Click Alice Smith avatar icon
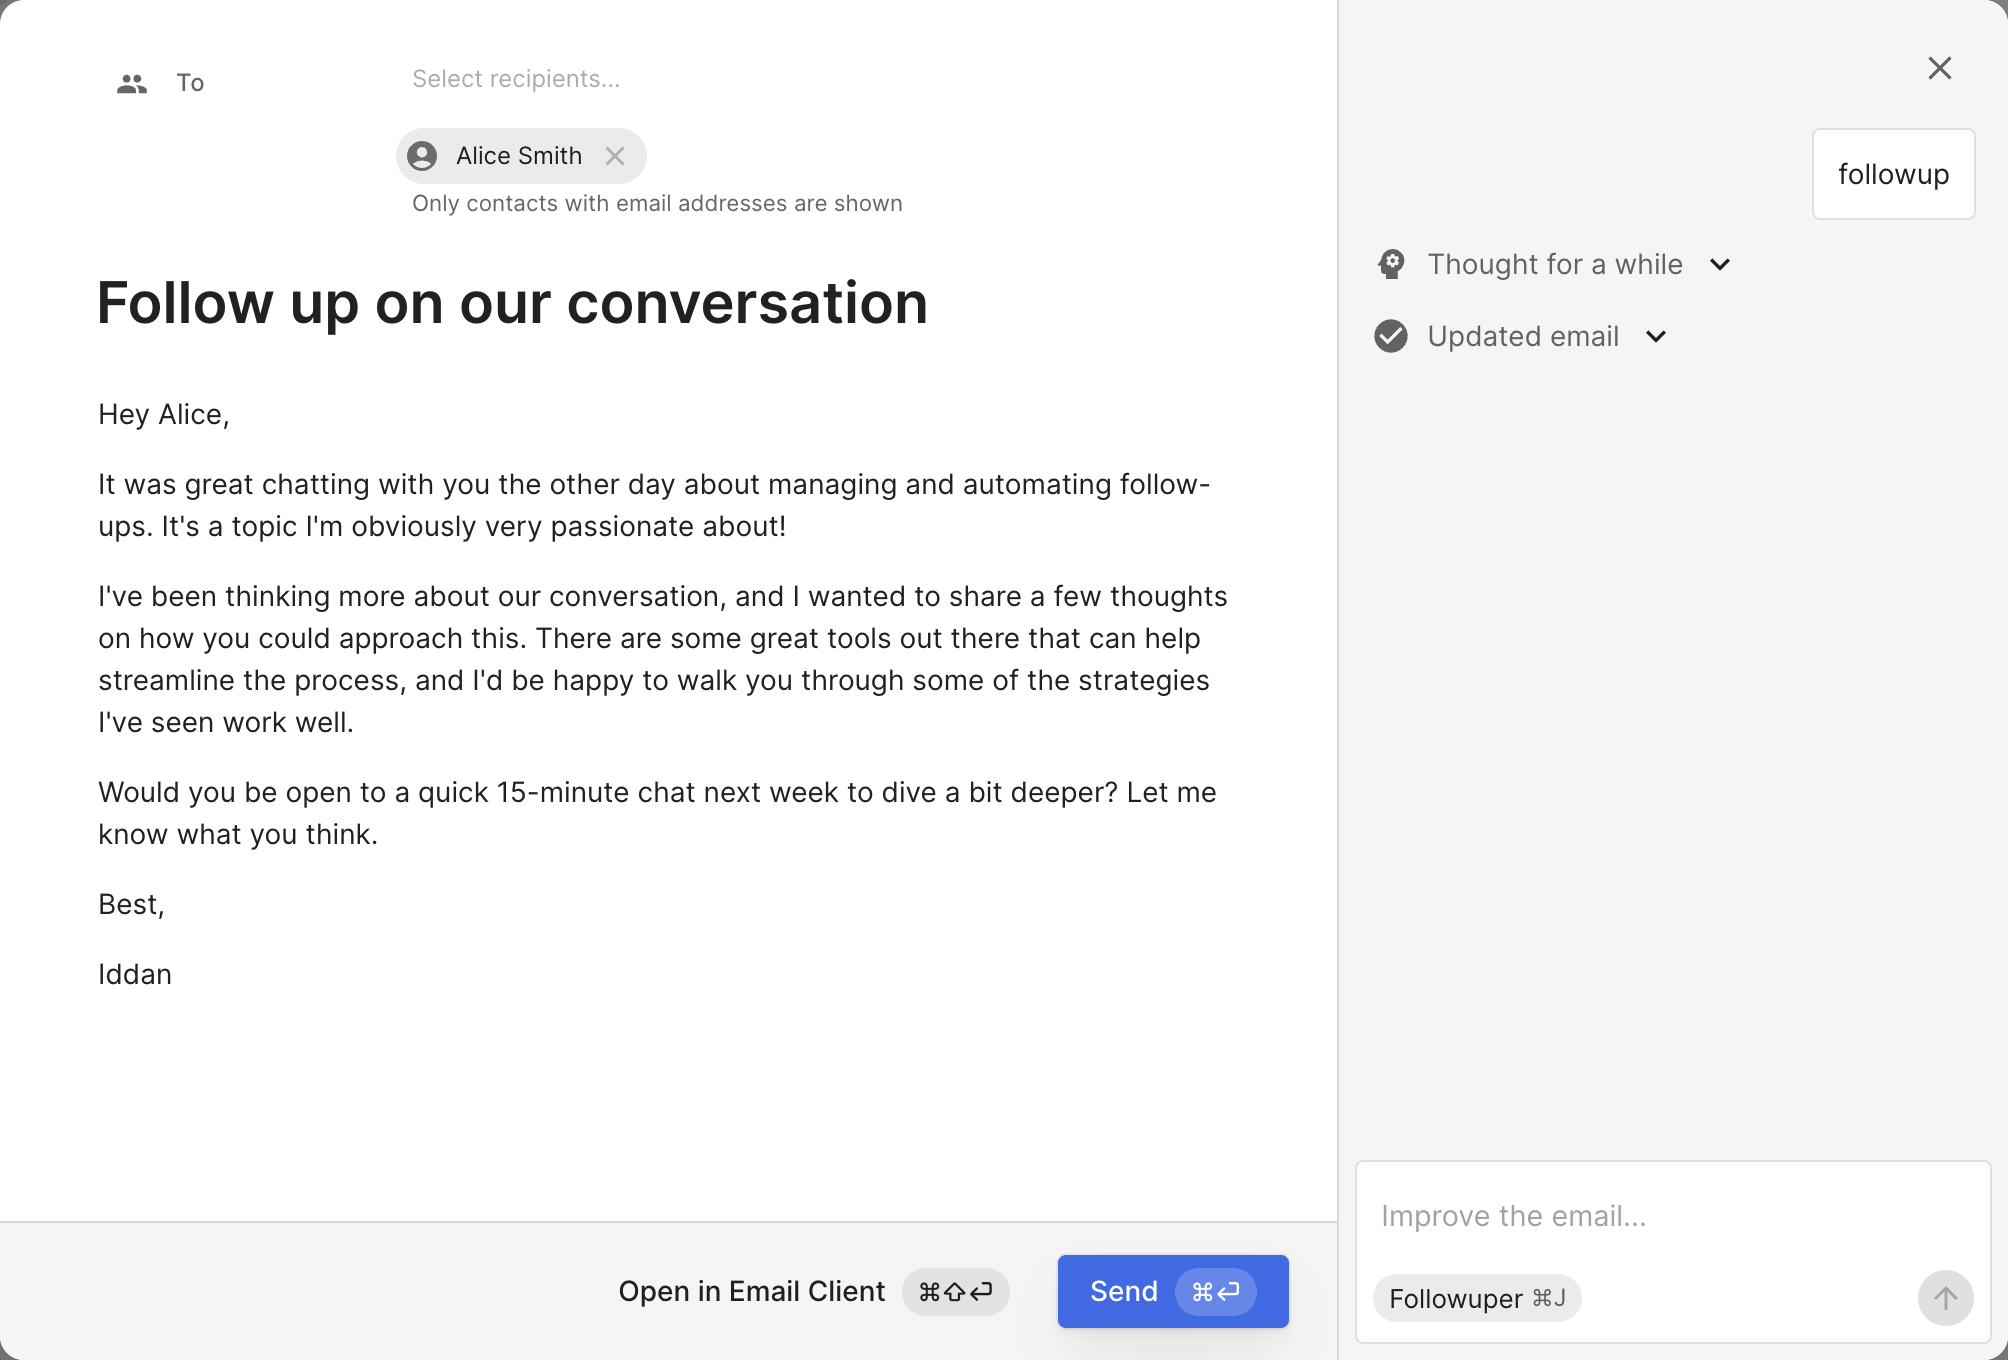Viewport: 2008px width, 1360px height. point(422,156)
